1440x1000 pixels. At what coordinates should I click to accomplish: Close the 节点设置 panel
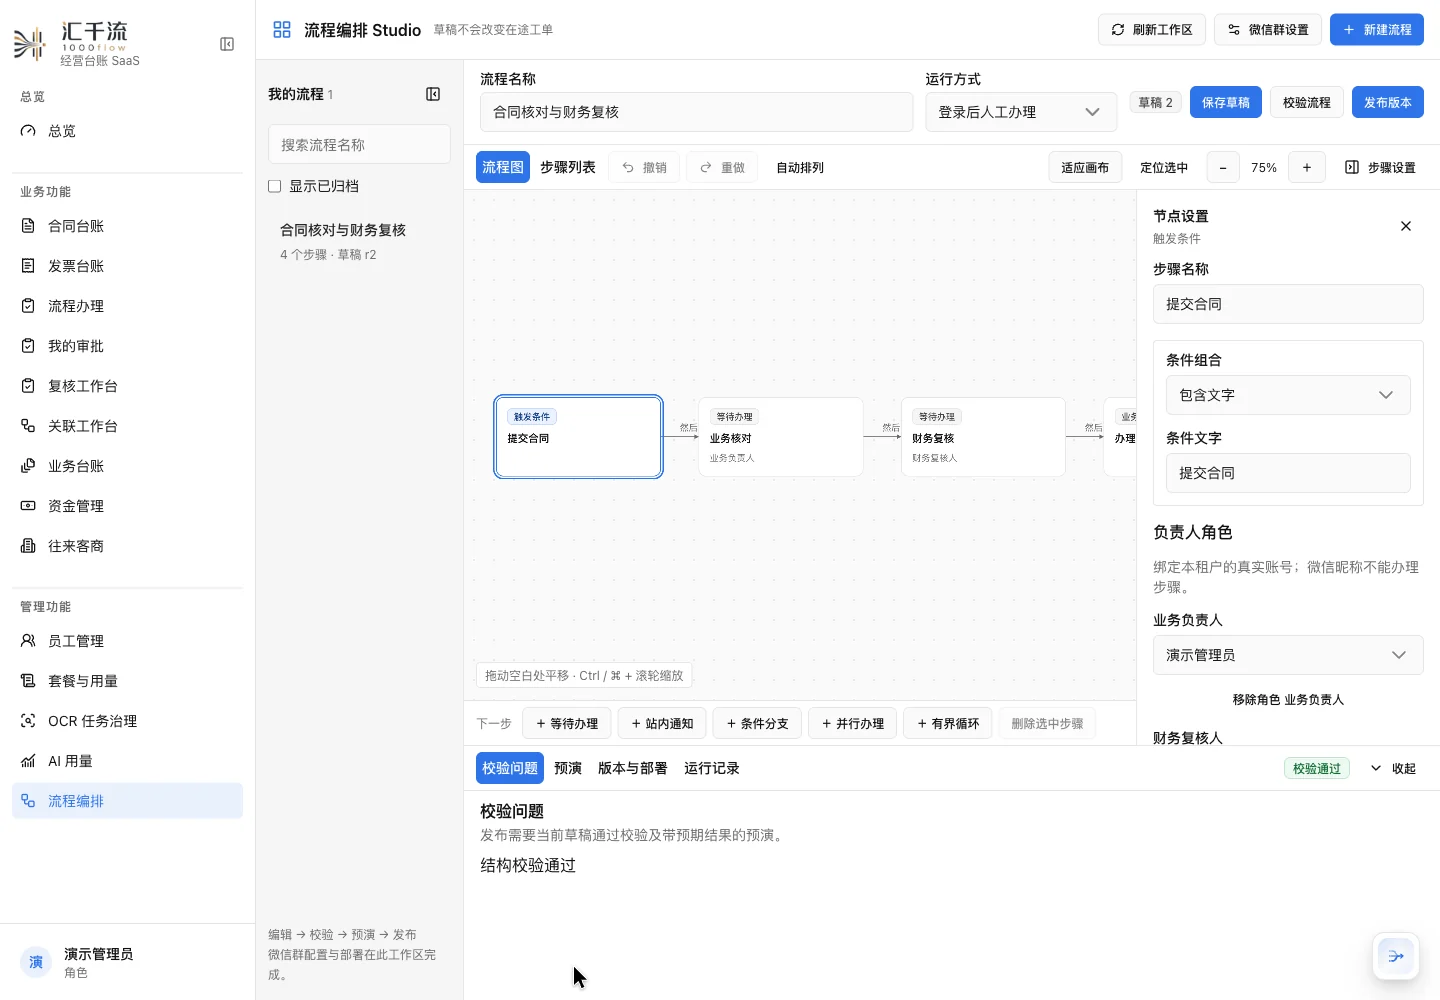click(1406, 226)
